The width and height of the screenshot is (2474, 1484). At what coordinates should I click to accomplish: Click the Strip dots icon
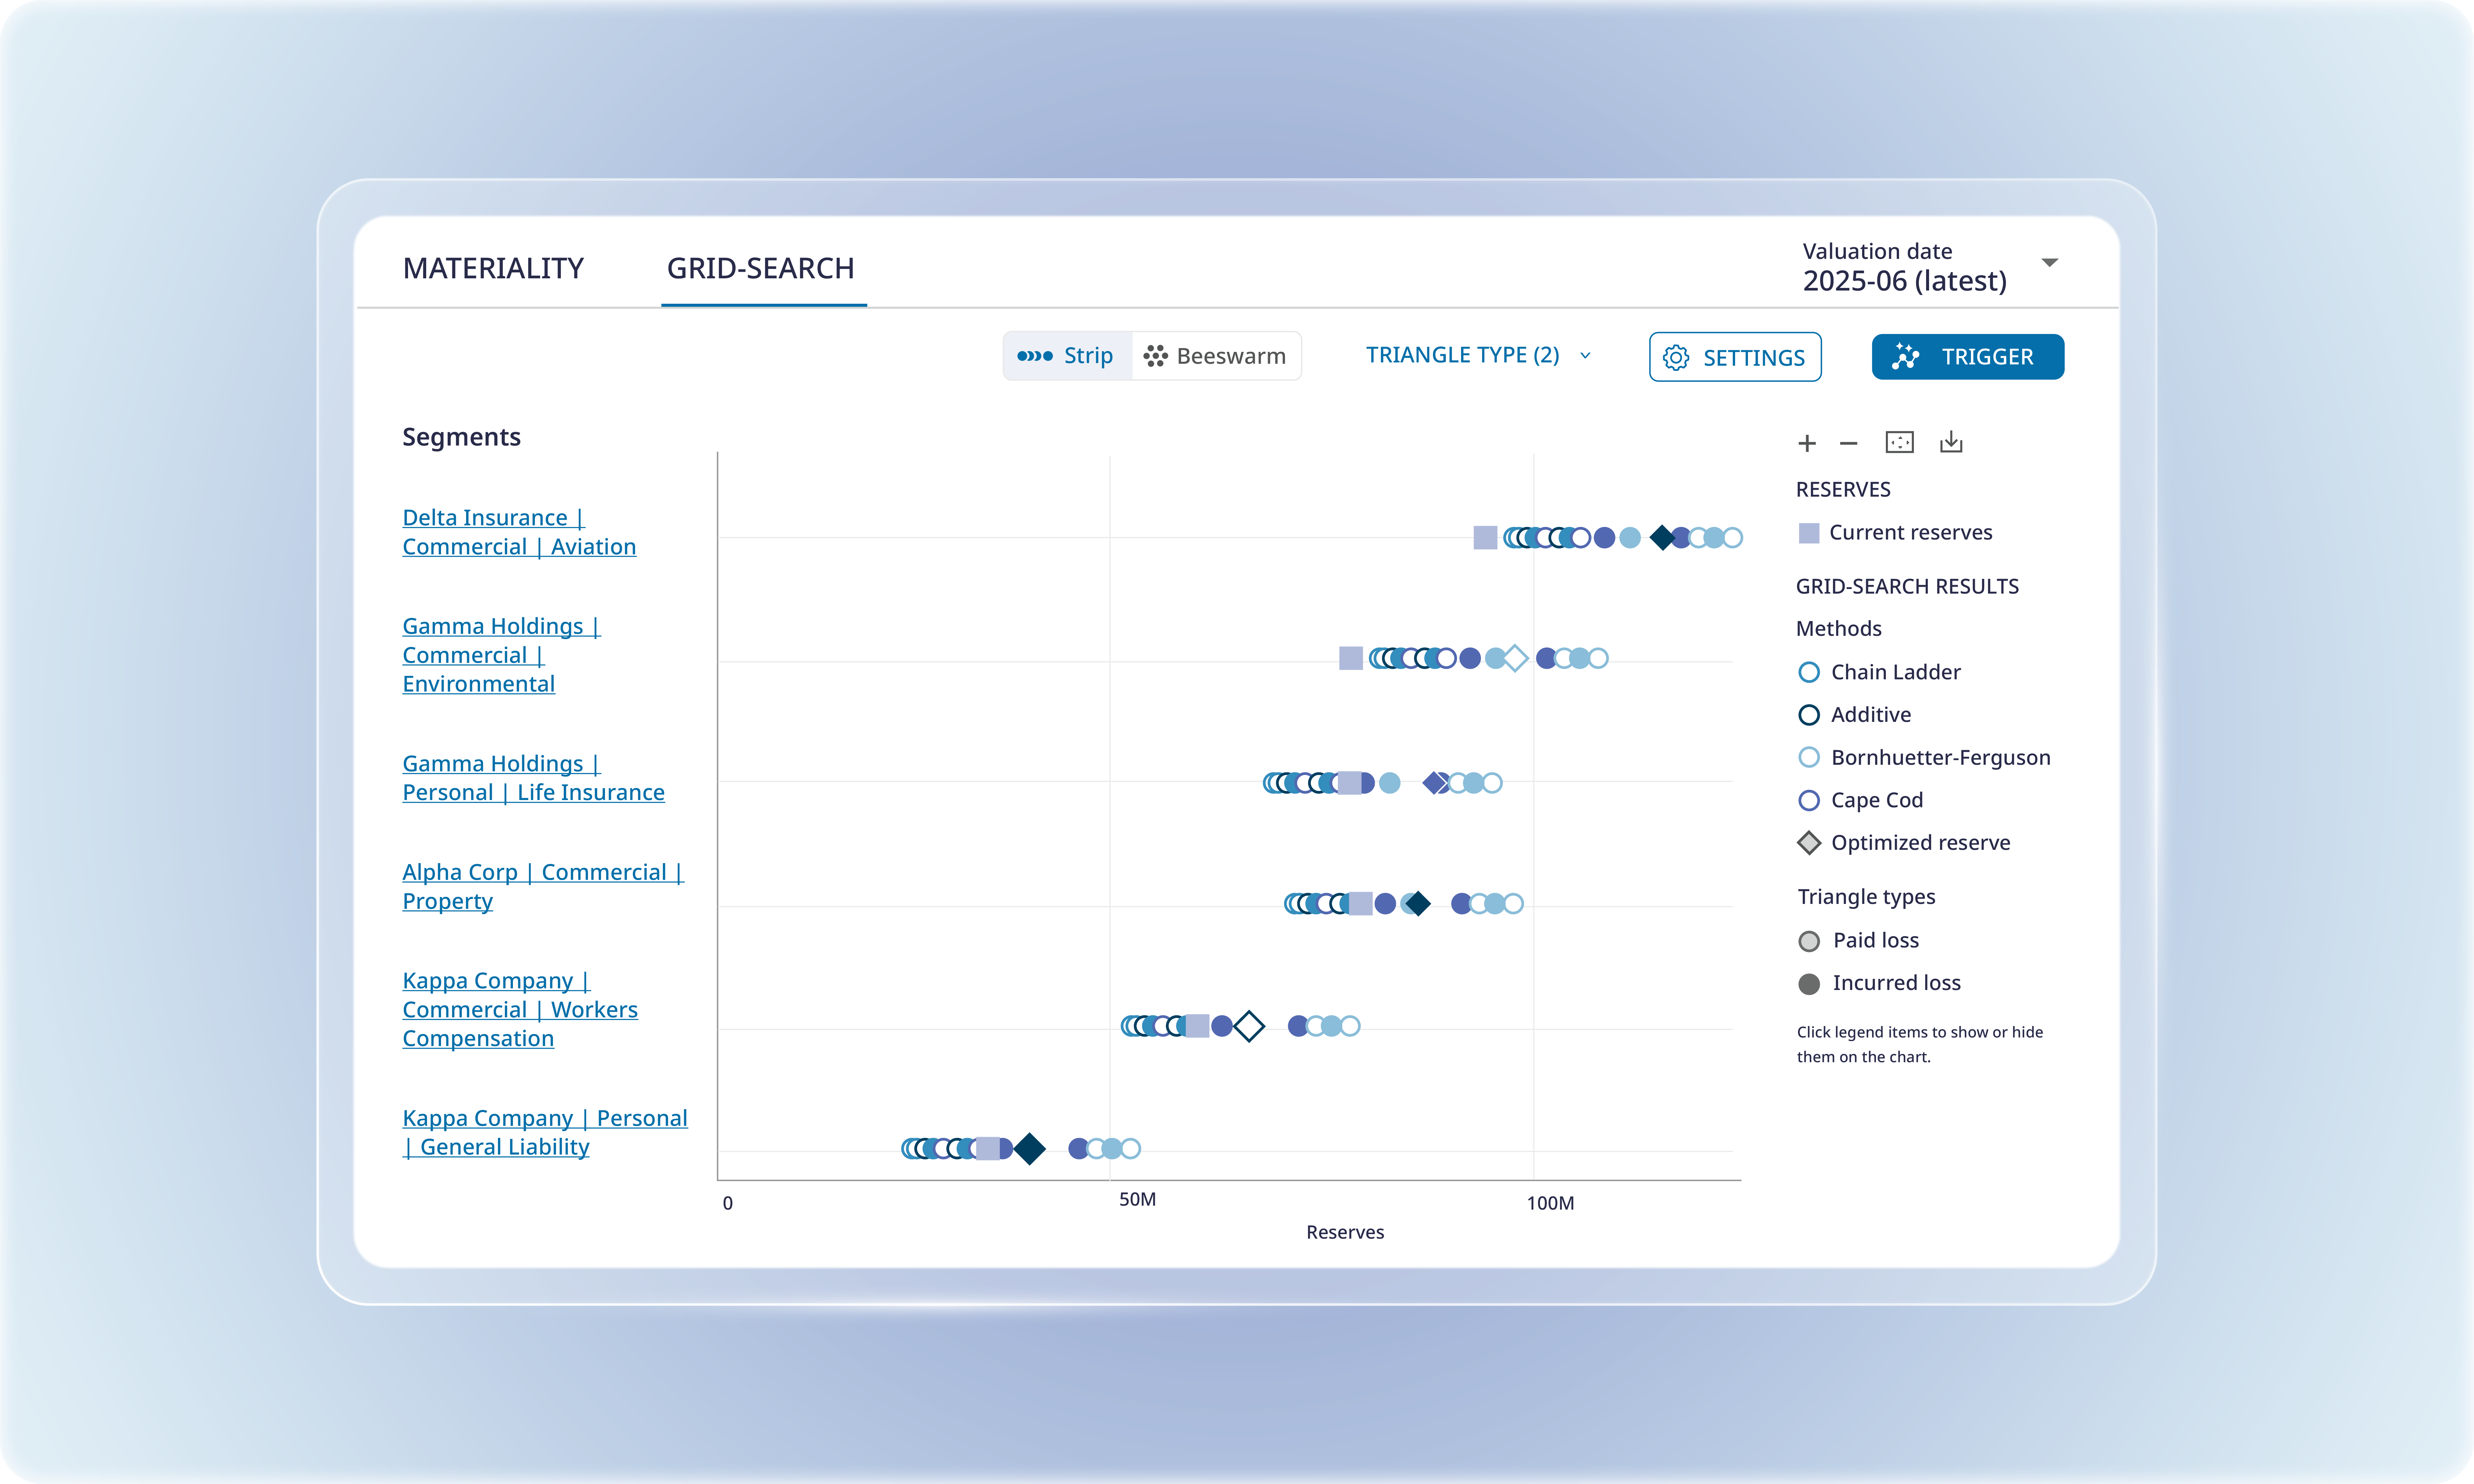[x=1035, y=356]
